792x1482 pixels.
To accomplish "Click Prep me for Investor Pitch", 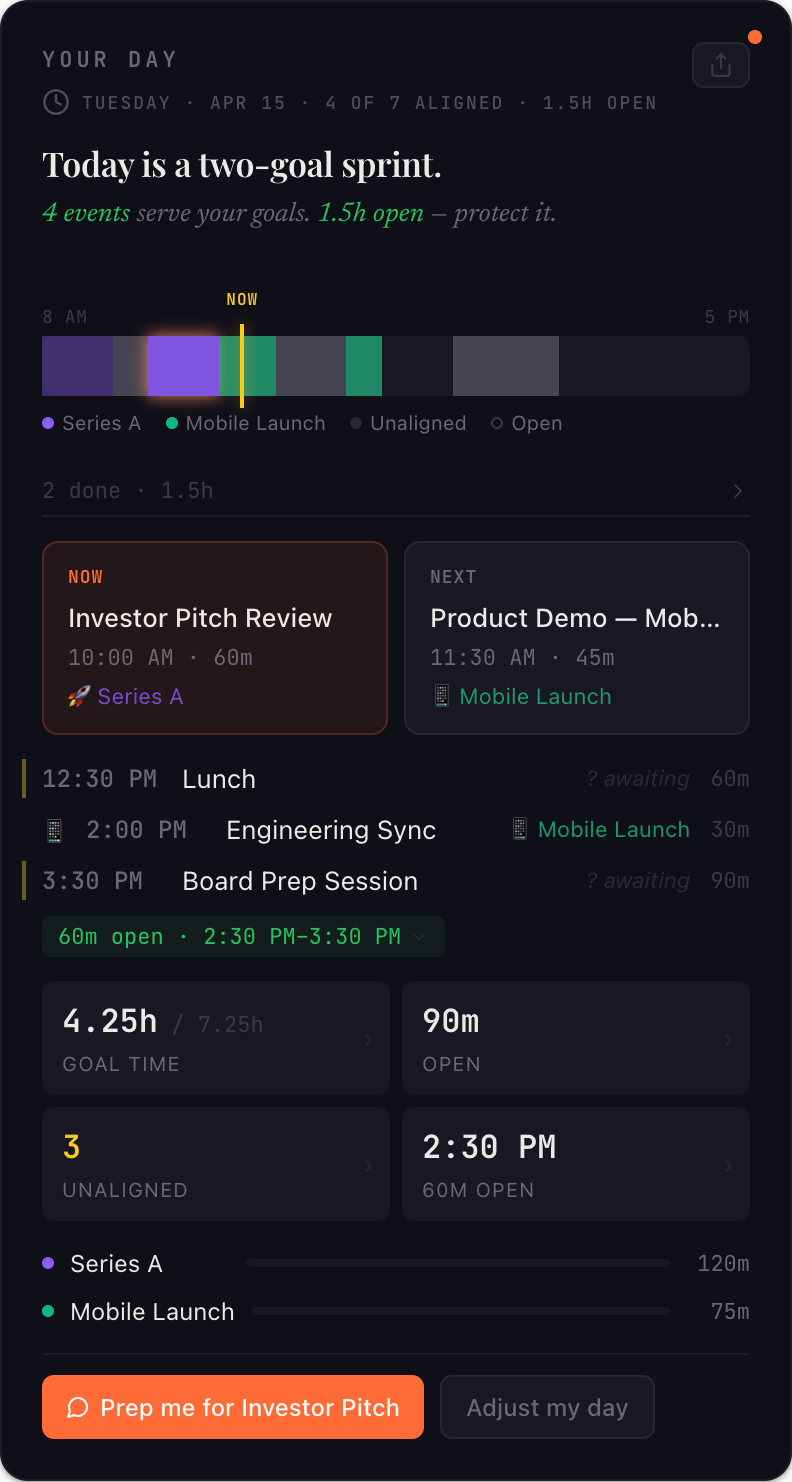I will pos(233,1408).
